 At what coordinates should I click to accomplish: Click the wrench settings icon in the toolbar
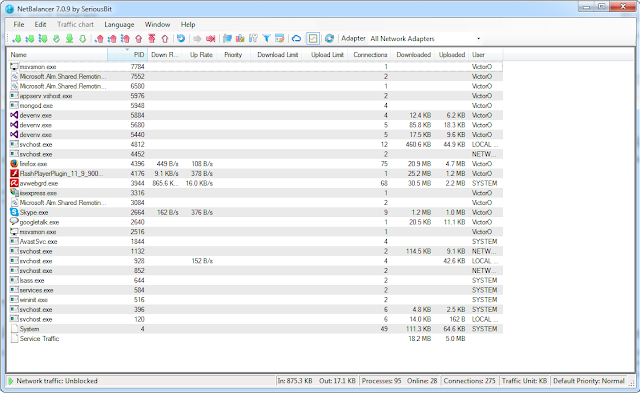pyautogui.click(x=253, y=38)
